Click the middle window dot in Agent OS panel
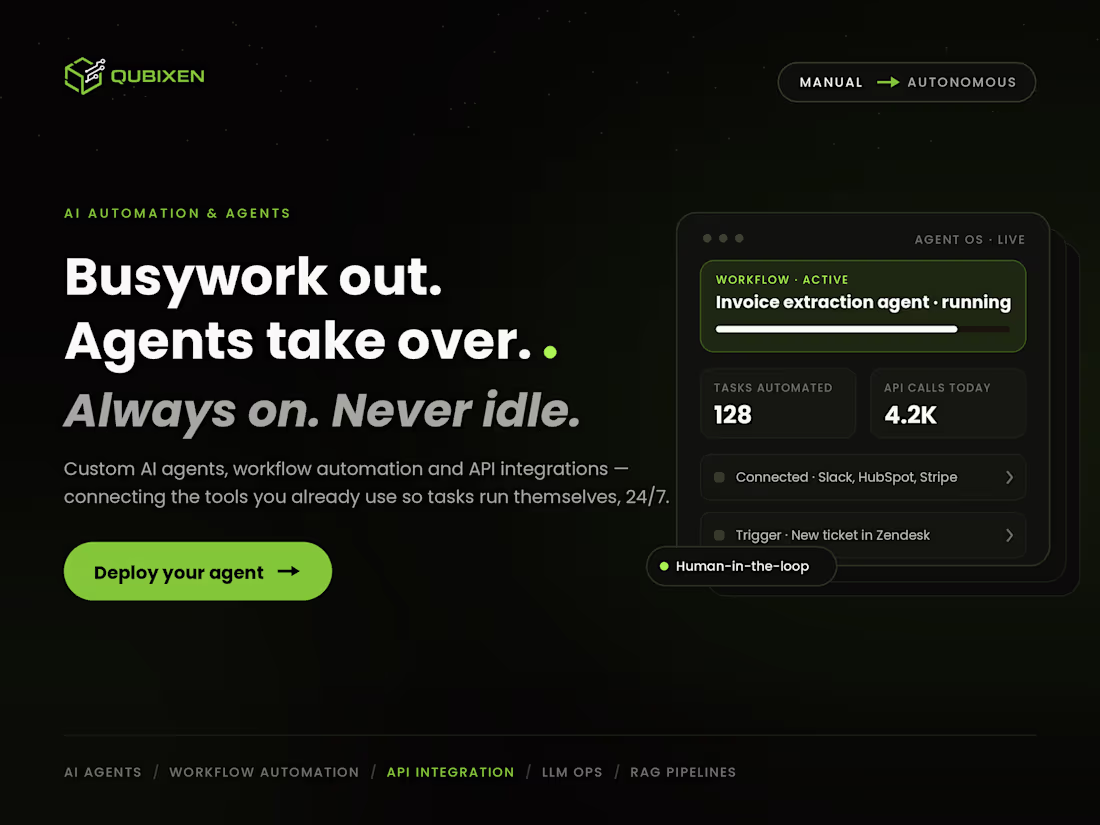Image resolution: width=1100 pixels, height=825 pixels. (723, 239)
